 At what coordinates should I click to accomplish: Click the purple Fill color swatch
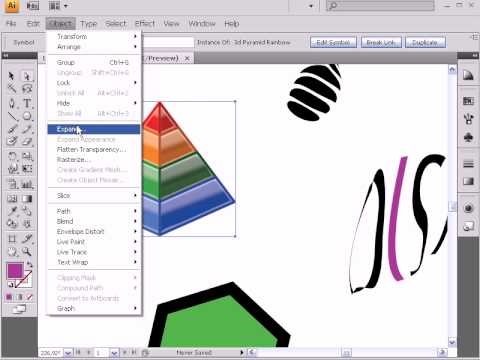[x=14, y=270]
